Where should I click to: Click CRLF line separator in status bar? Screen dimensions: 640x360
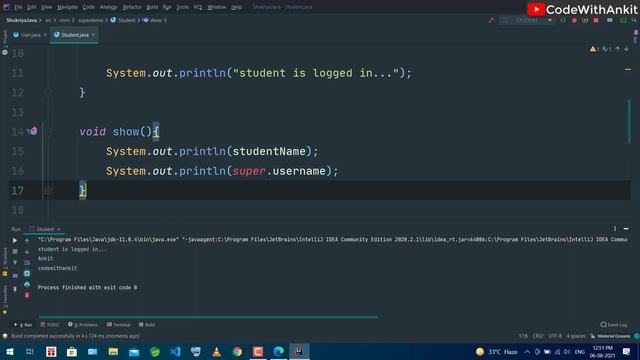pos(538,336)
